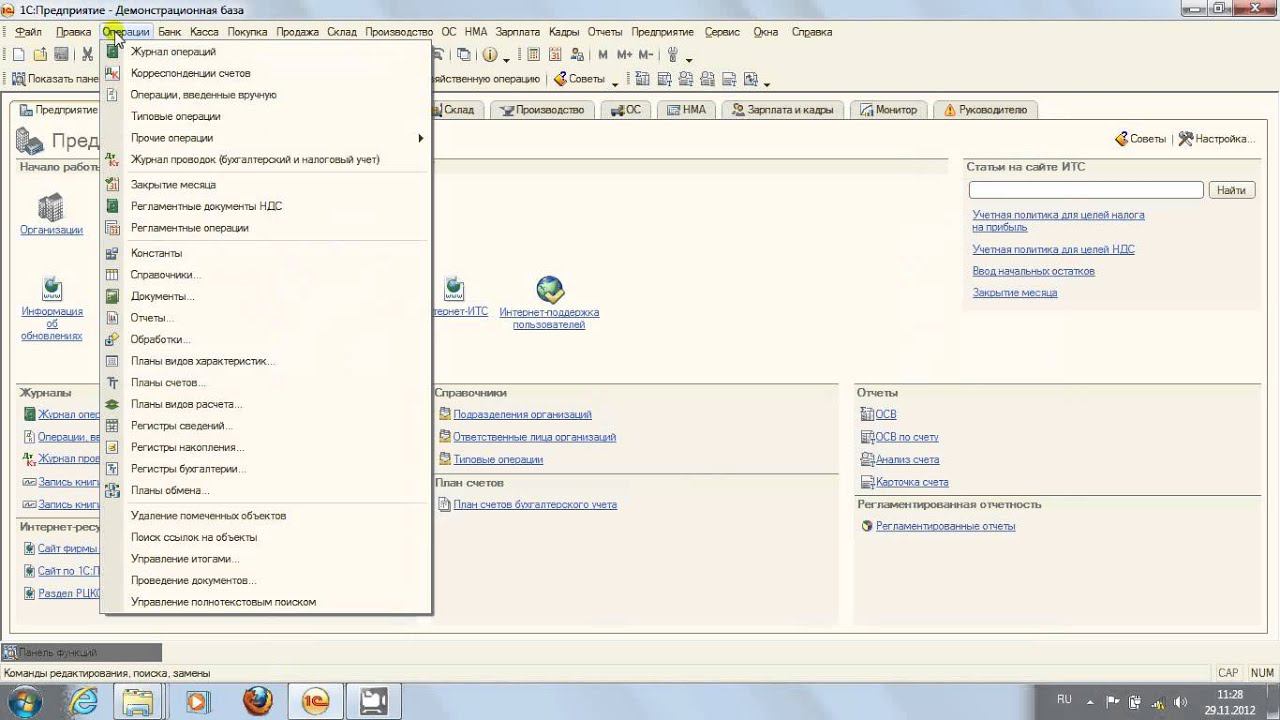Image resolution: width=1280 pixels, height=720 pixels.
Task: Select Обработки... menu item
Action: point(266,340)
